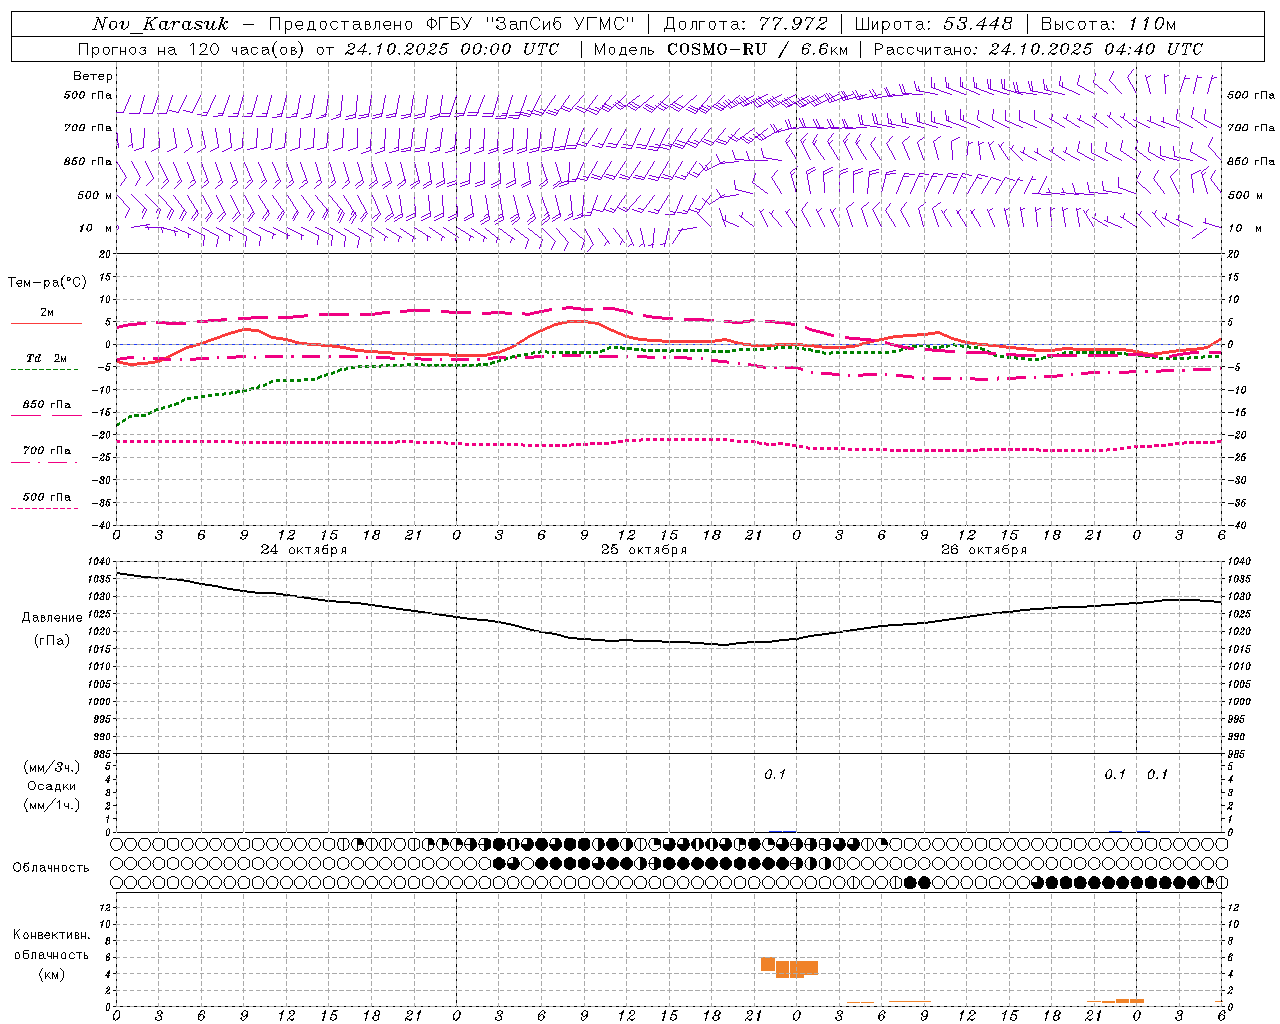1280x1024 pixels.
Task: Click the '10 м' wind level label on left
Action: [96, 228]
